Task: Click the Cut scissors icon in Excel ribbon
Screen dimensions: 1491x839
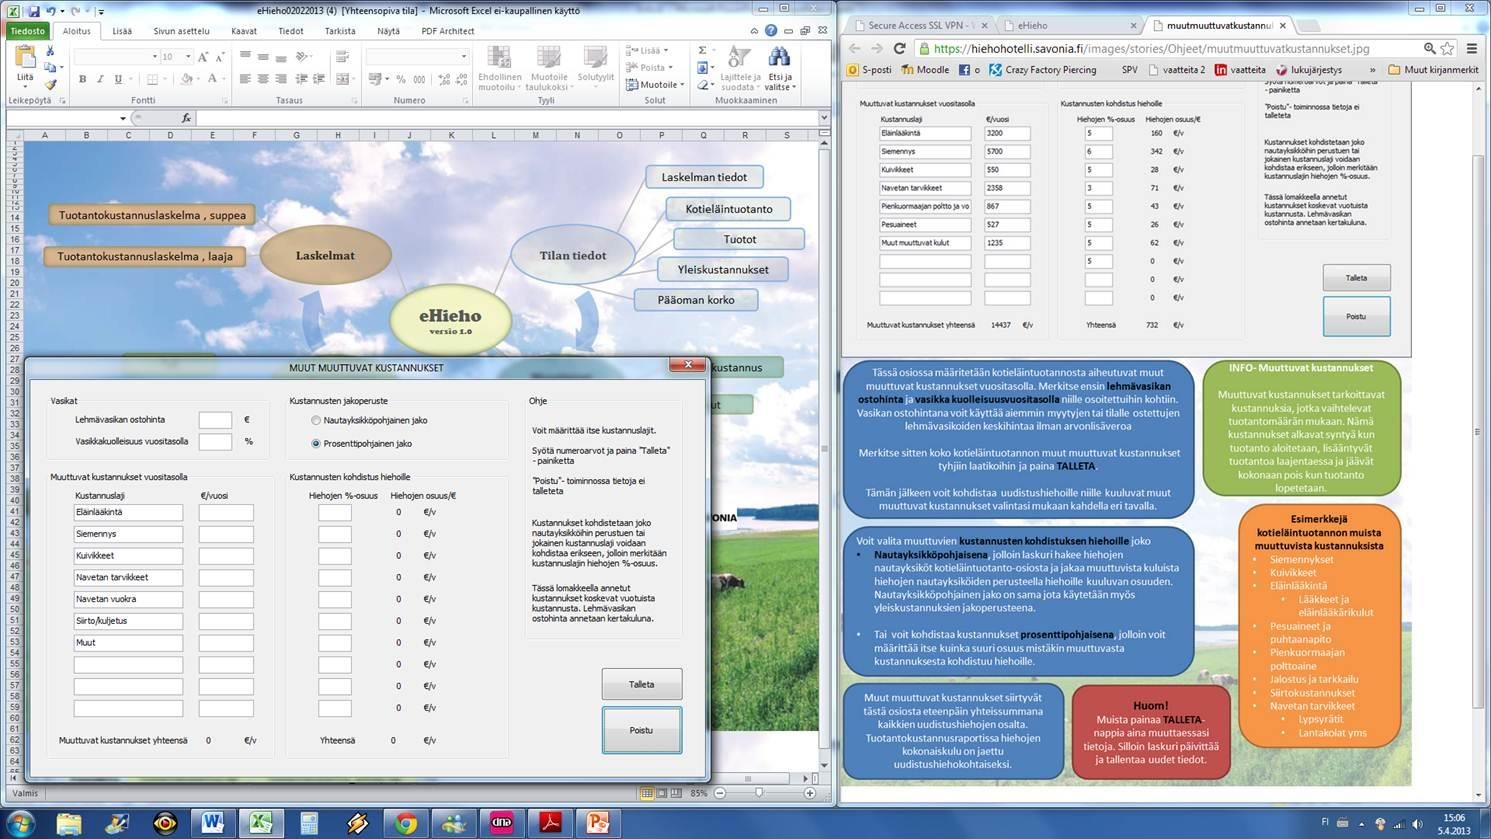Action: pos(50,51)
